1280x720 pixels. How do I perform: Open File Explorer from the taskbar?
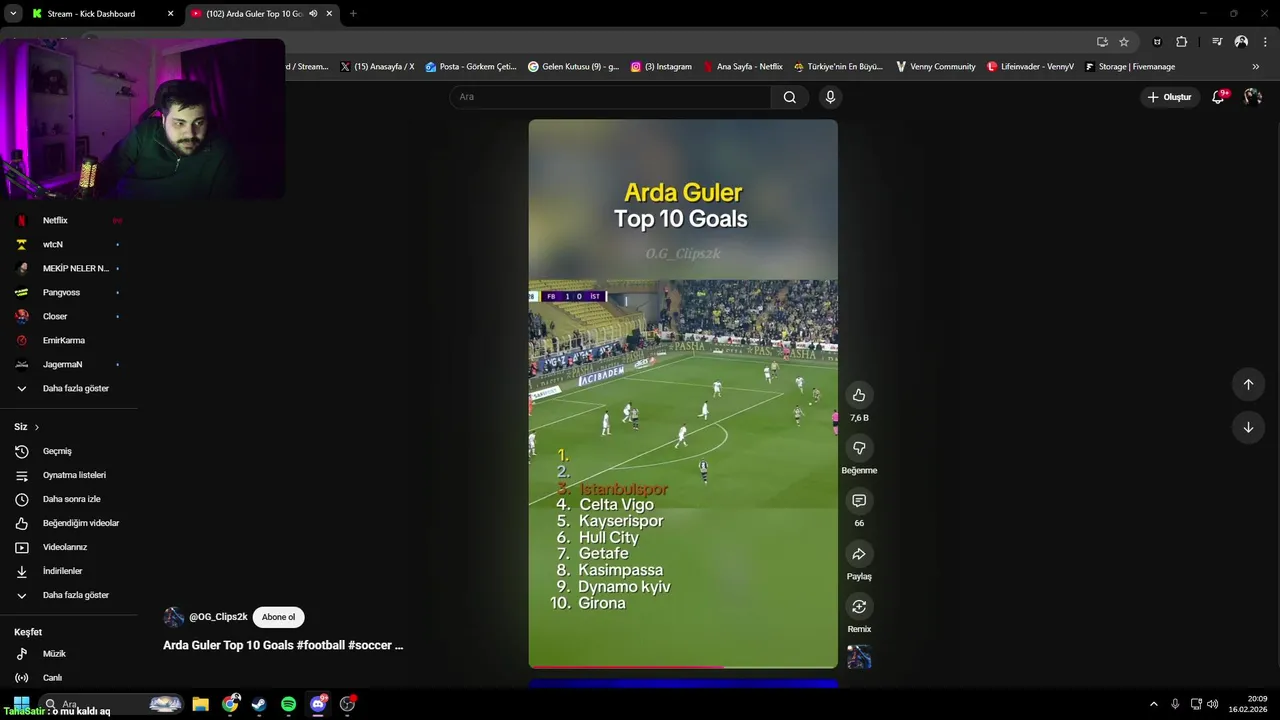pos(201,704)
